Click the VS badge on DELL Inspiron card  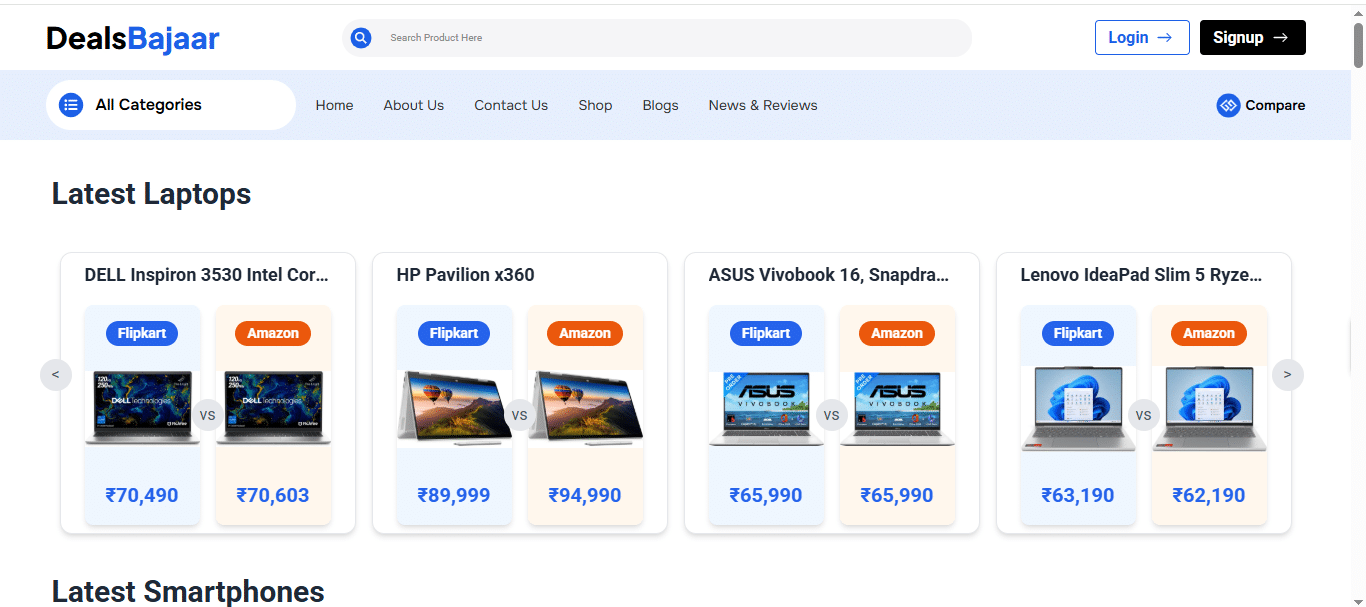point(208,415)
